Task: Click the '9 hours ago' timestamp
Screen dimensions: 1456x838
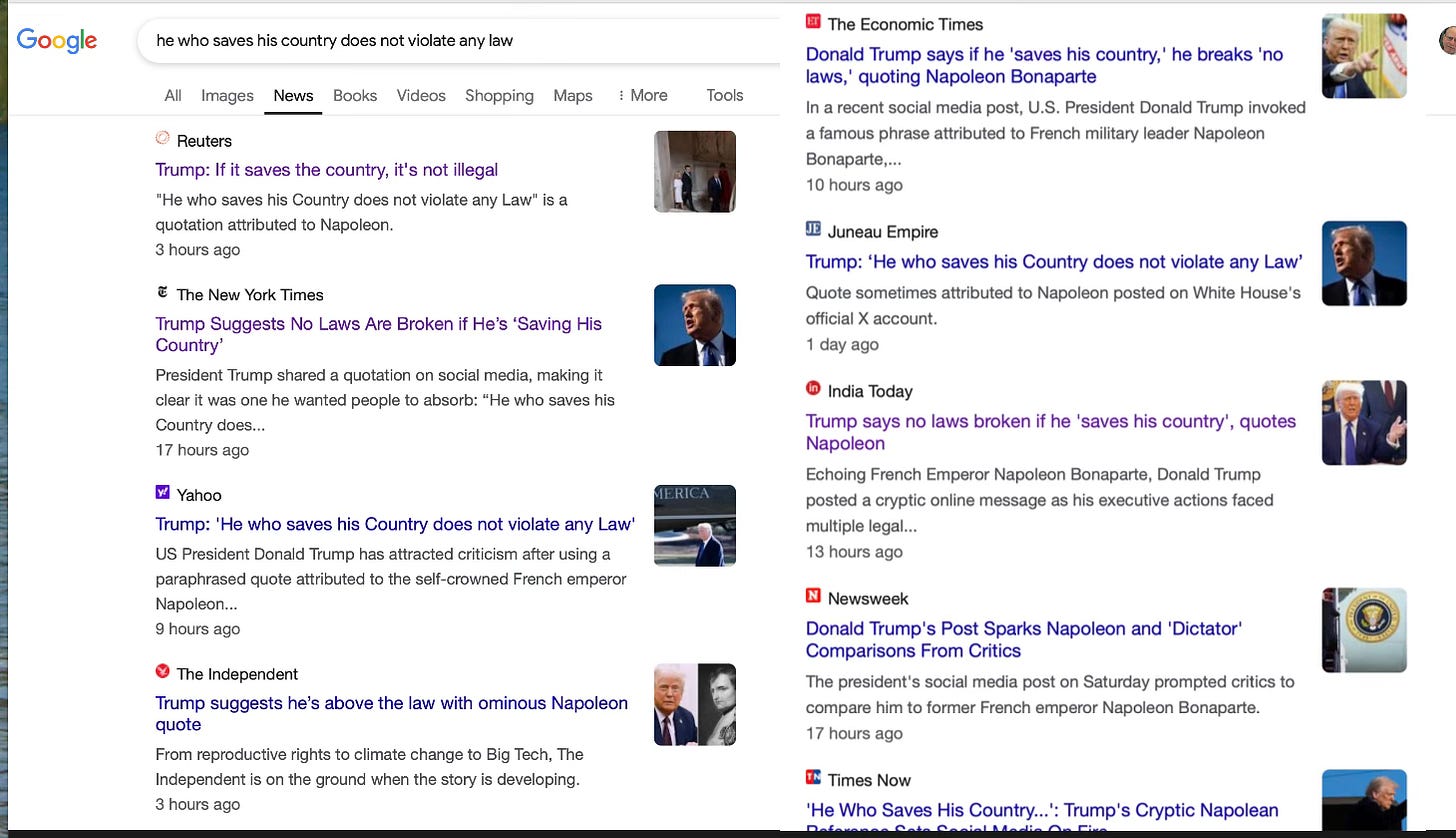Action: [x=198, y=629]
